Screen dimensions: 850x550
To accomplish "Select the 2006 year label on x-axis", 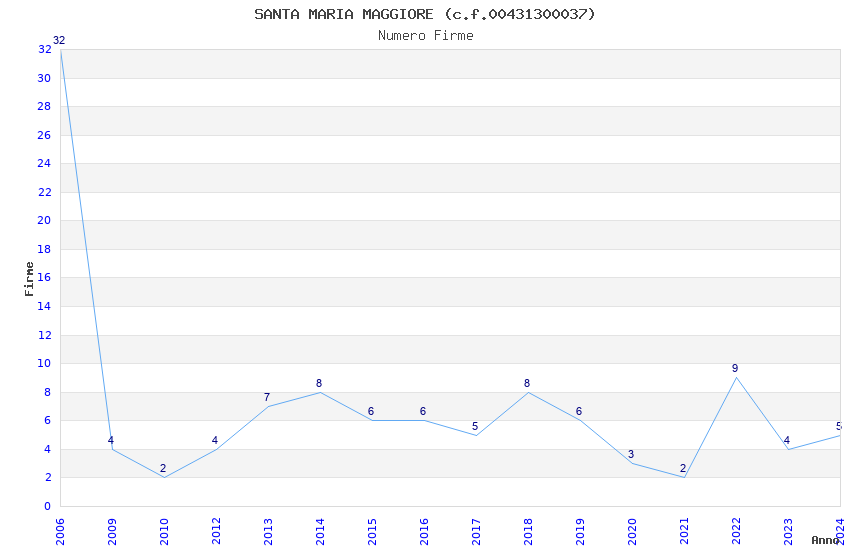I will (x=60, y=532).
